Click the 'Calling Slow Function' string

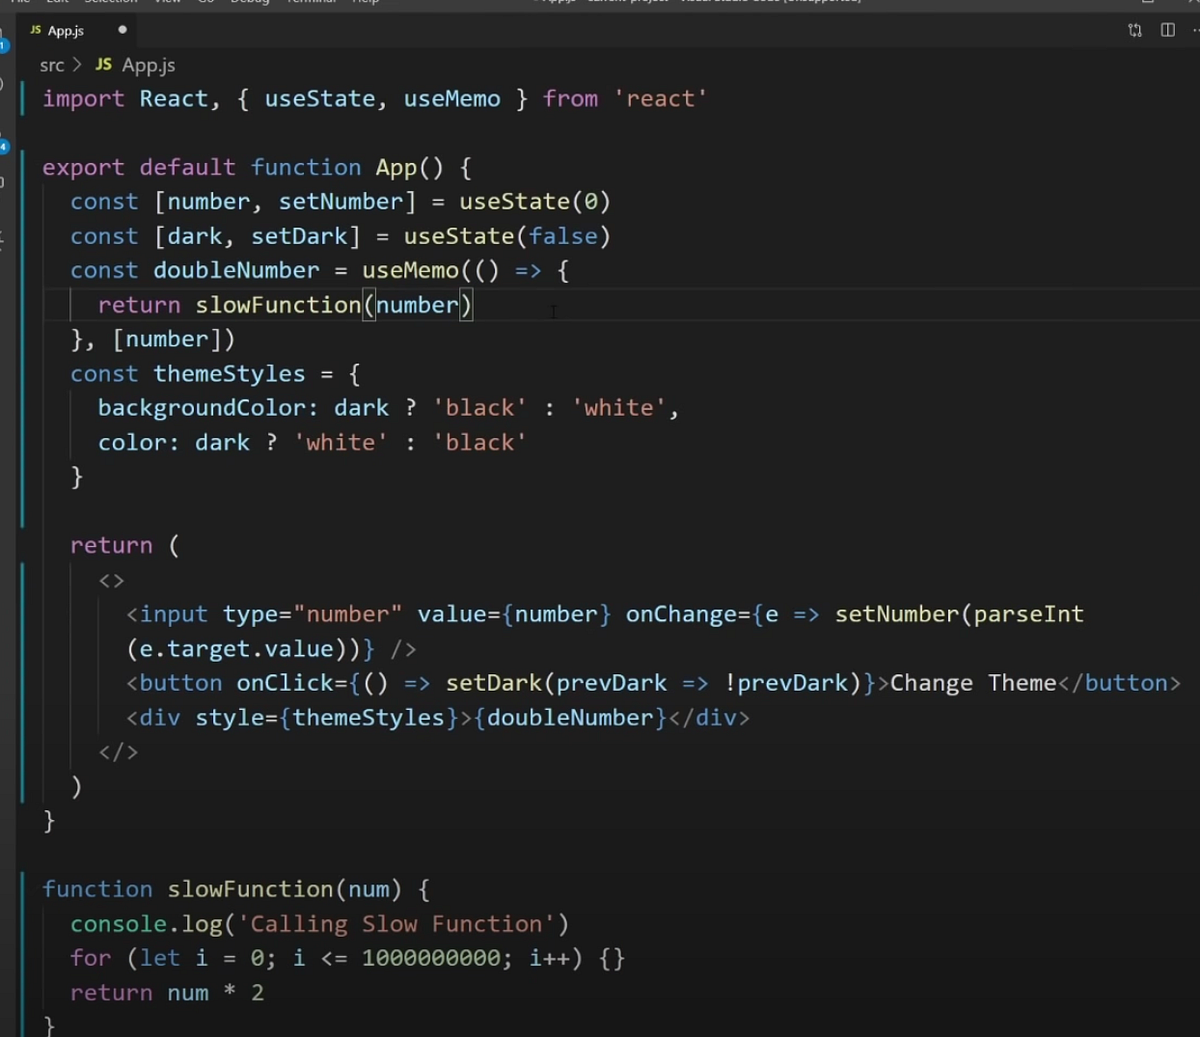pyautogui.click(x=396, y=924)
